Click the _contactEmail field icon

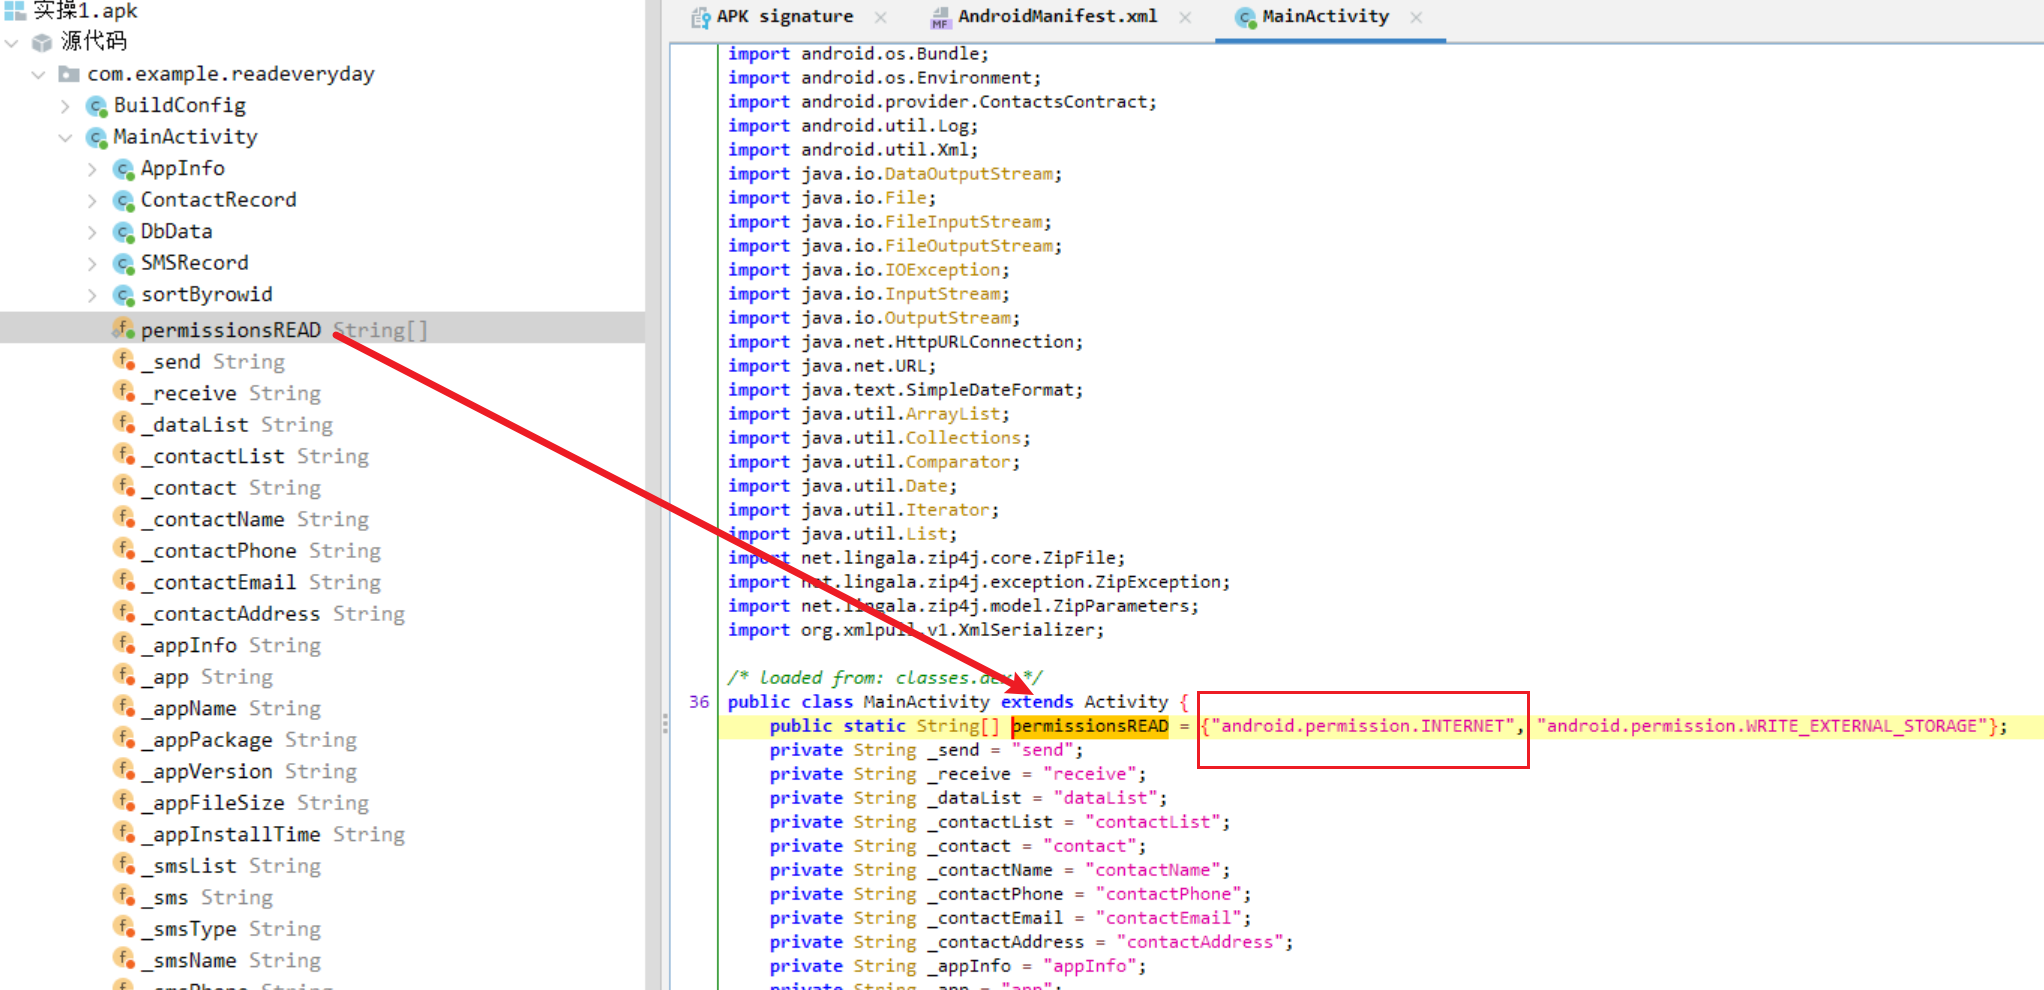point(124,581)
